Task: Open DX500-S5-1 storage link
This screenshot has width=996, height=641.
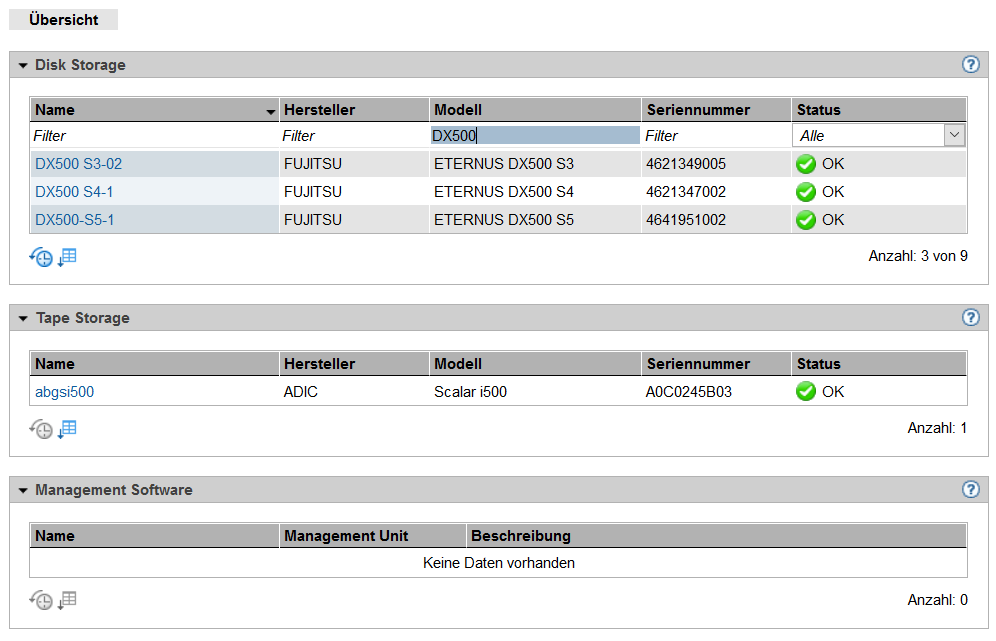Action: (x=74, y=220)
